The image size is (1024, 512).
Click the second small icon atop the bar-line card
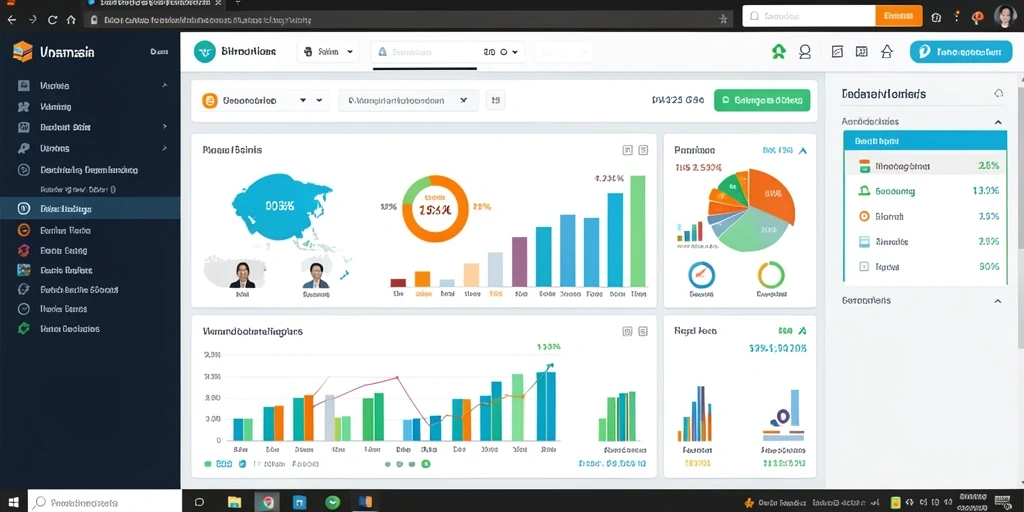click(x=643, y=332)
